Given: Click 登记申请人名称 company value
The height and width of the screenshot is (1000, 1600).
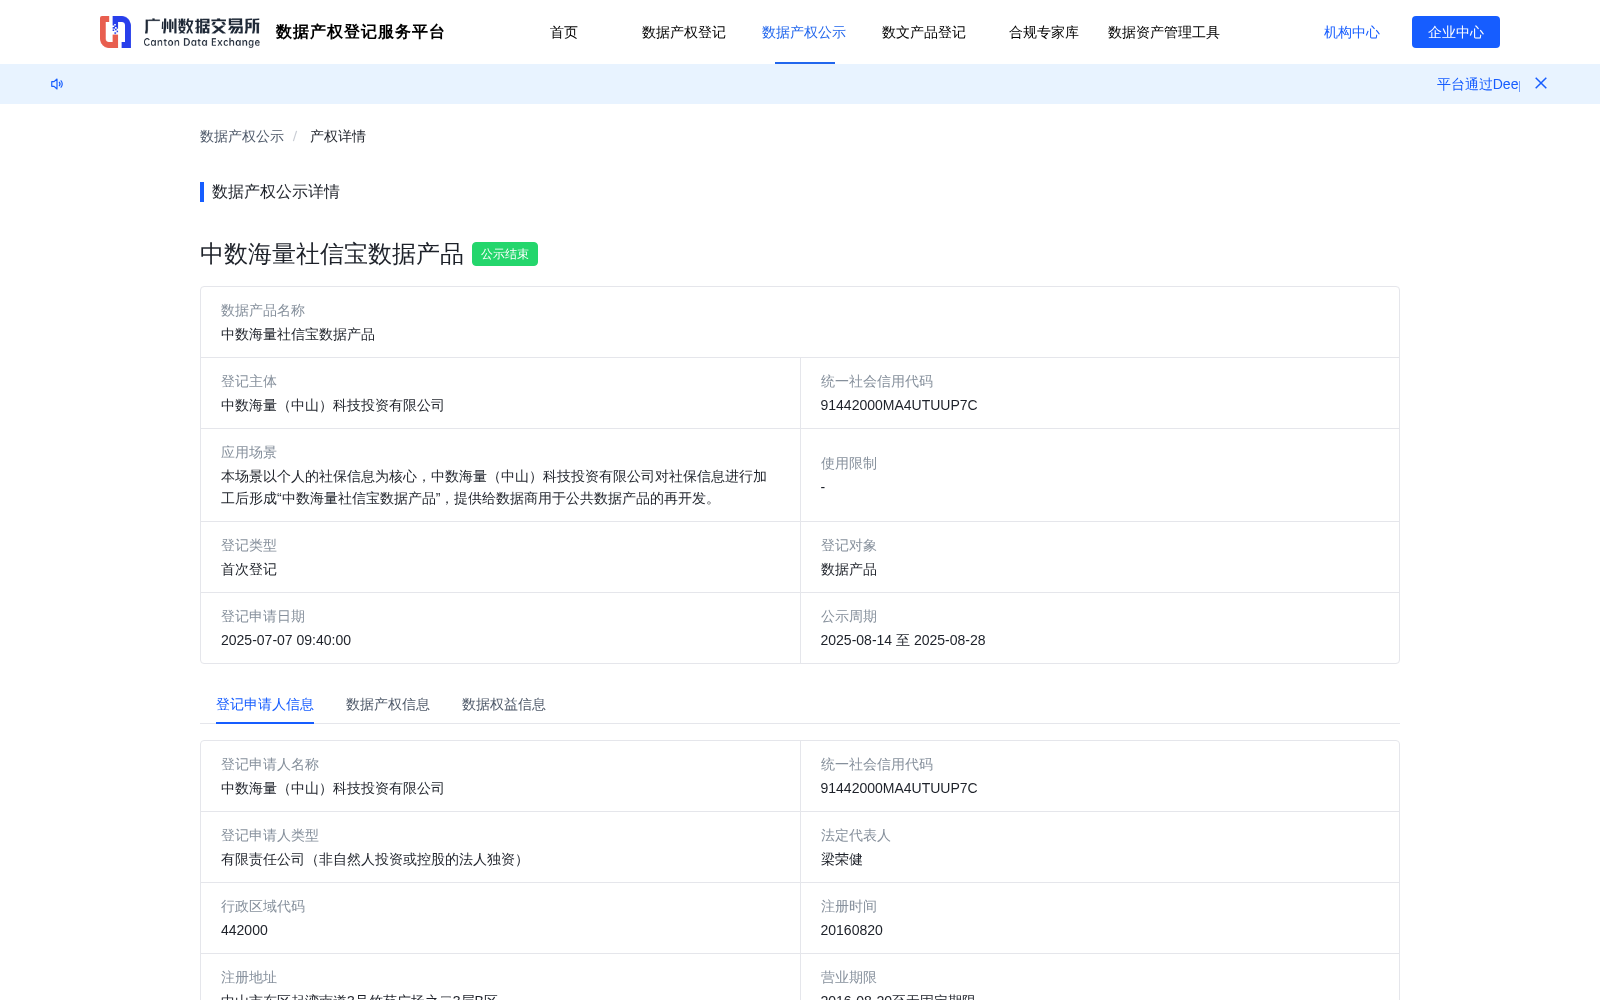Looking at the screenshot, I should [333, 788].
